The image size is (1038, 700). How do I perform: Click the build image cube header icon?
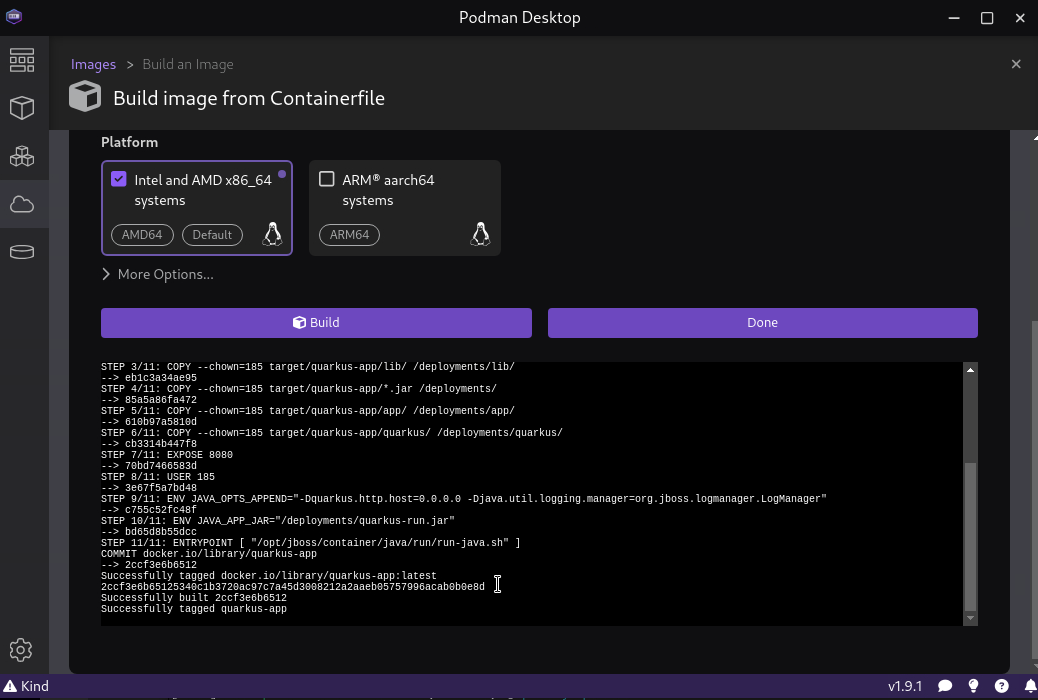85,97
